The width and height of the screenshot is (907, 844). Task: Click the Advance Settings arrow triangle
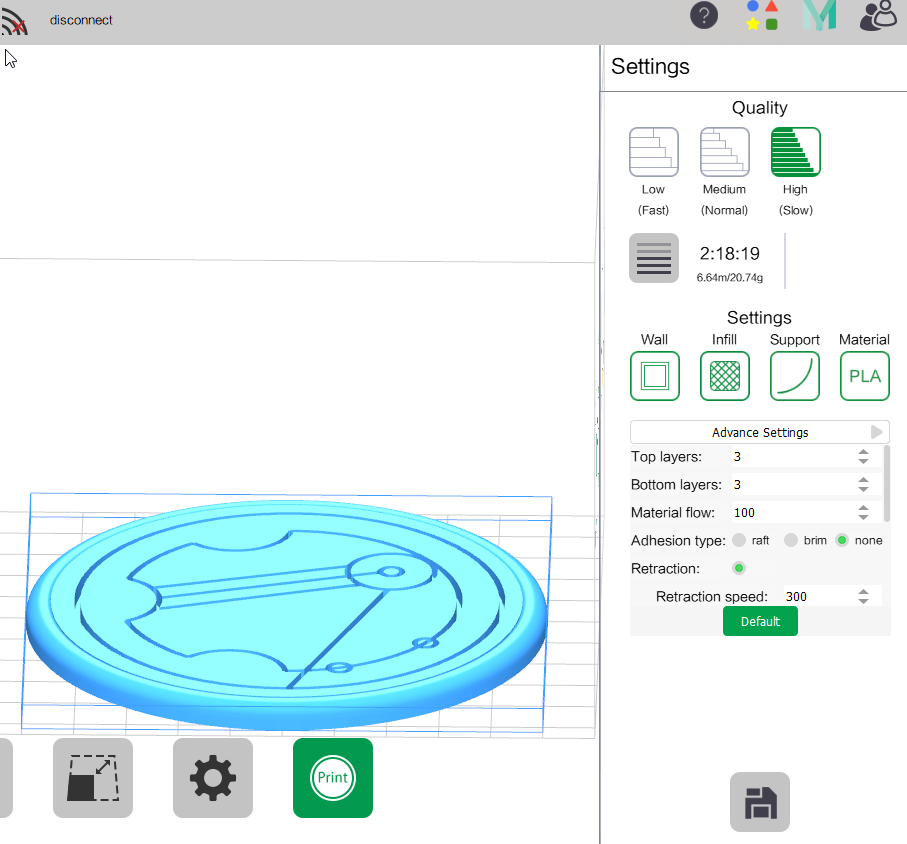[876, 432]
